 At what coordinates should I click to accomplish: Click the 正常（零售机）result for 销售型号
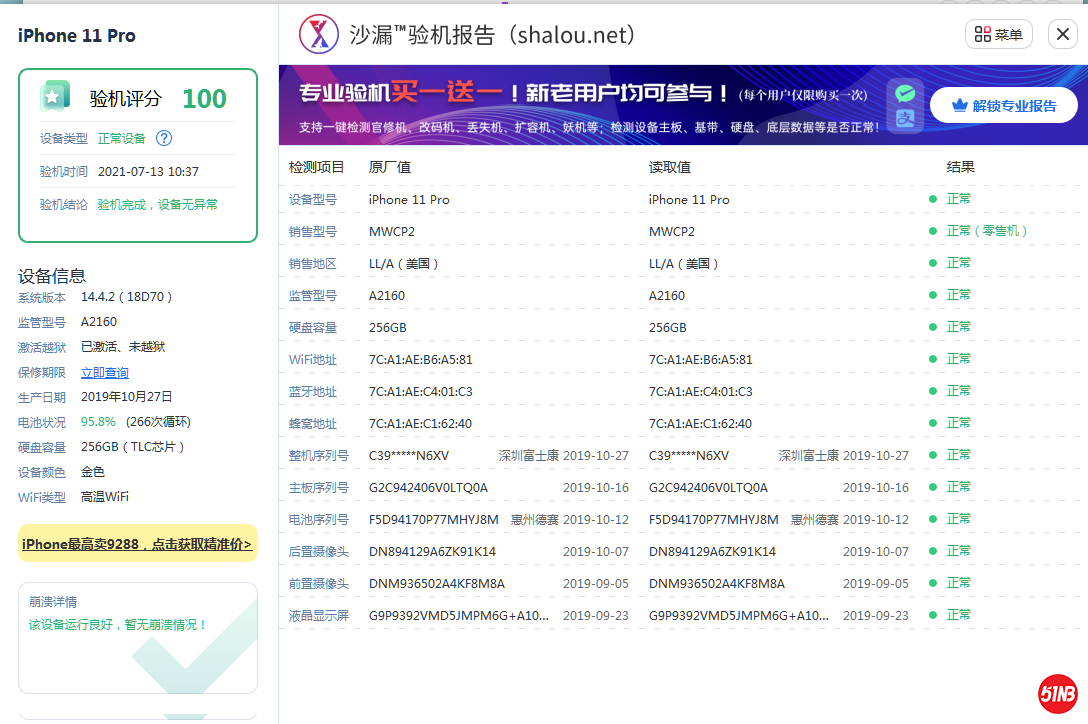pyautogui.click(x=987, y=231)
